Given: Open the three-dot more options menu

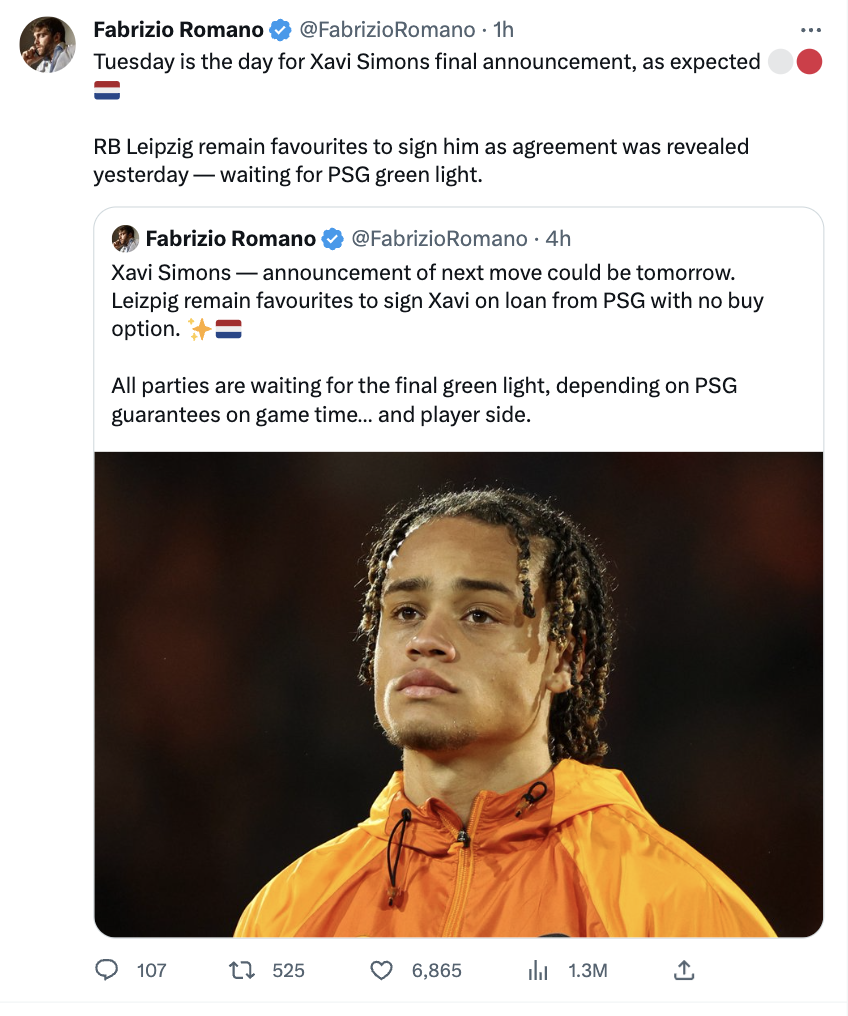Looking at the screenshot, I should [x=811, y=29].
